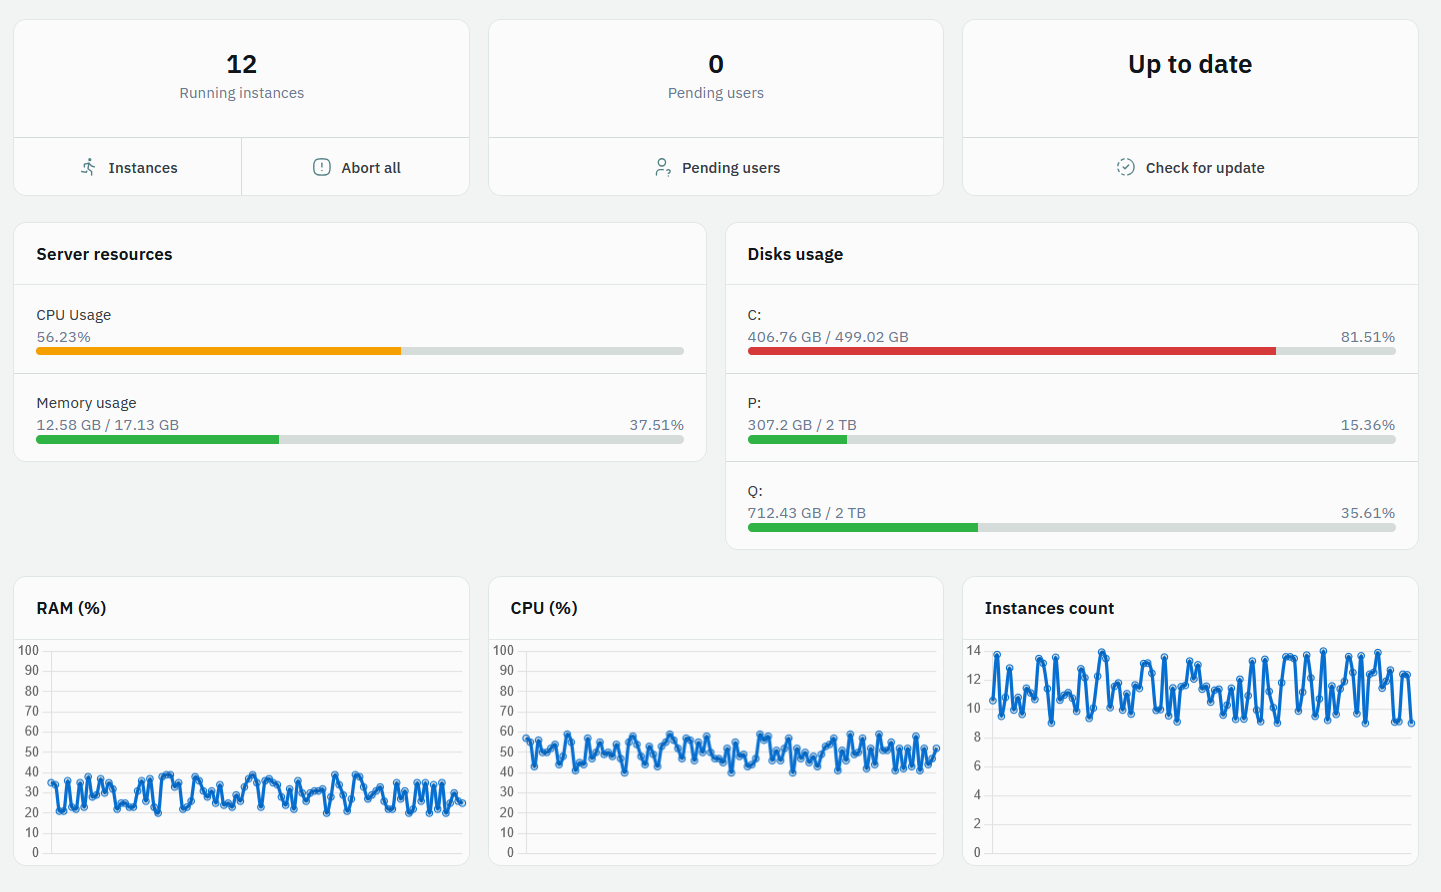Click the 12 running instances count
The width and height of the screenshot is (1441, 892).
[x=242, y=64]
